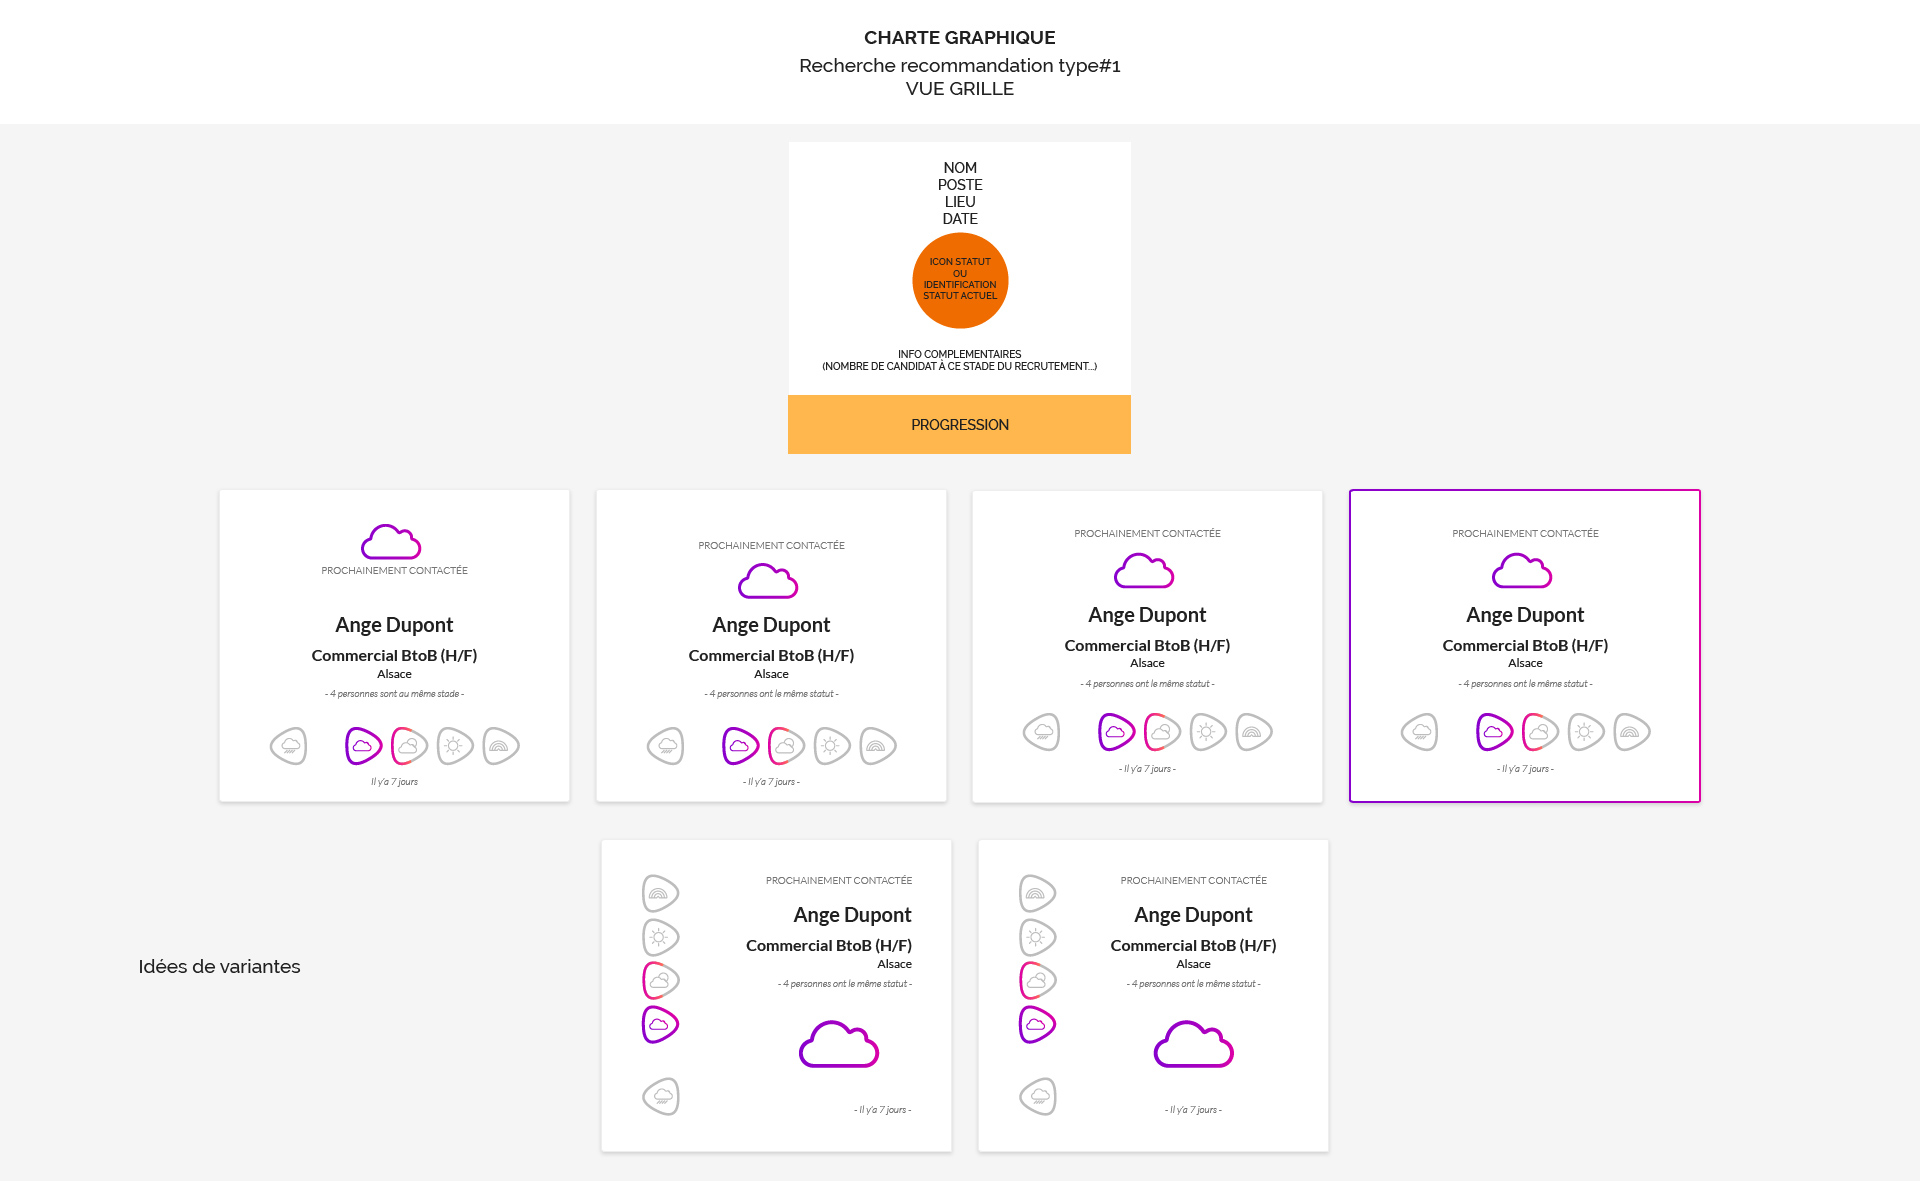The width and height of the screenshot is (1920, 1201).
Task: Click partly cloudy icon in third card
Action: [1162, 732]
